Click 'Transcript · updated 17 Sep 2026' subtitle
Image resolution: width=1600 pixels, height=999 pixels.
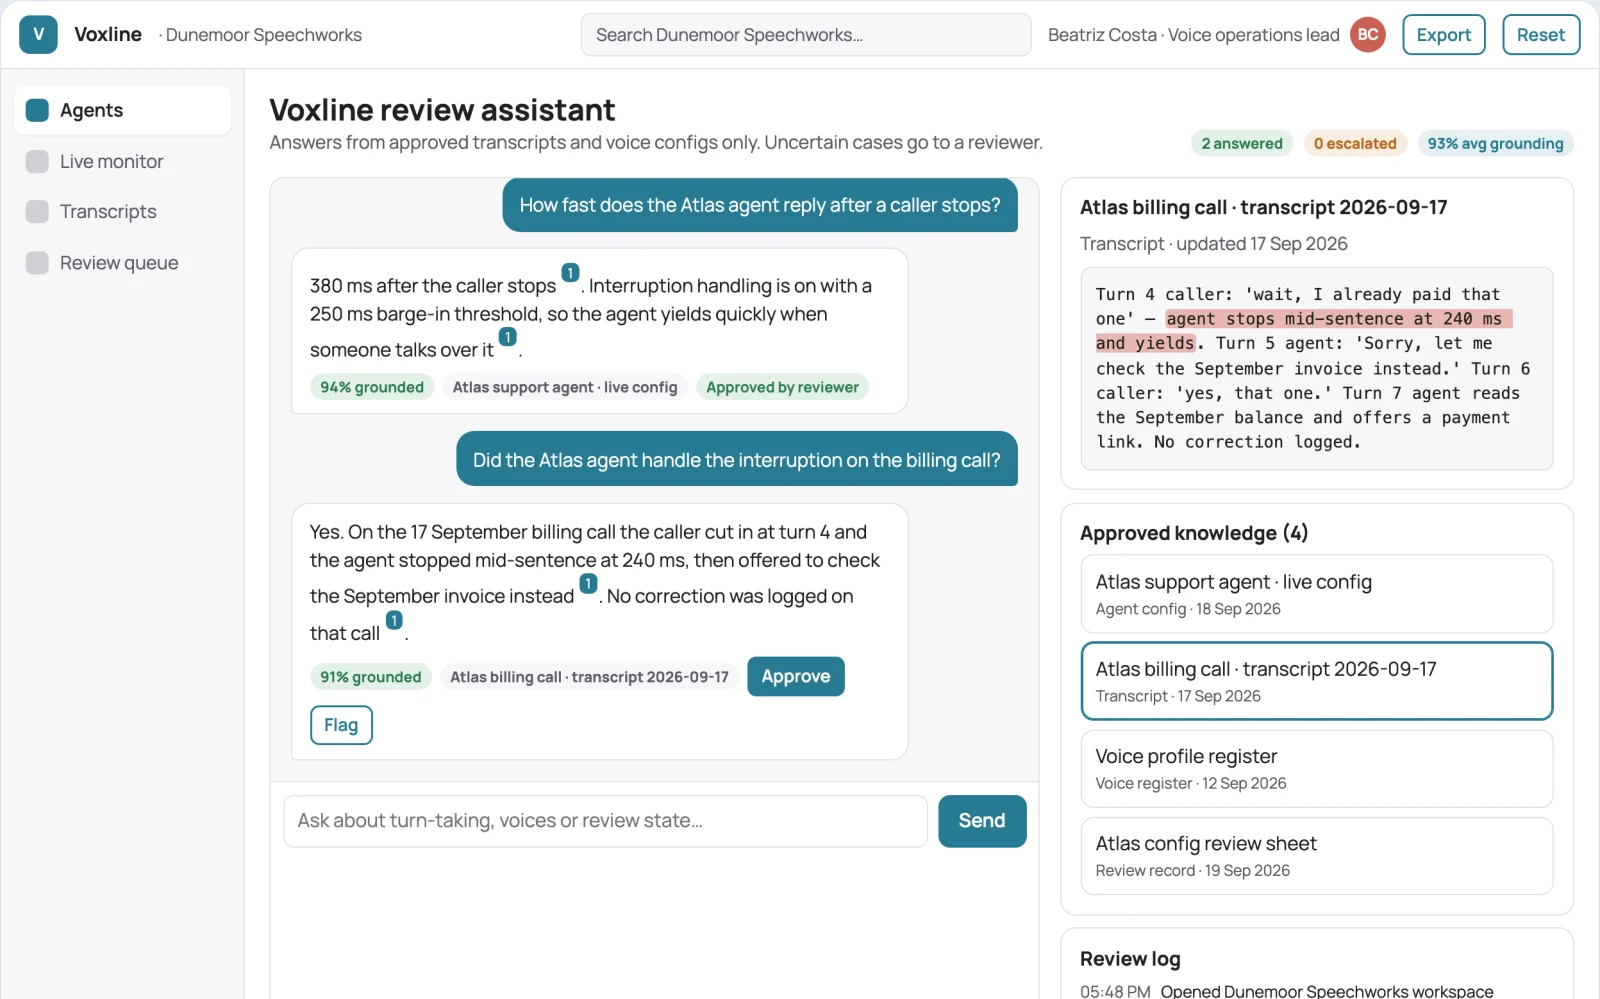click(x=1214, y=244)
